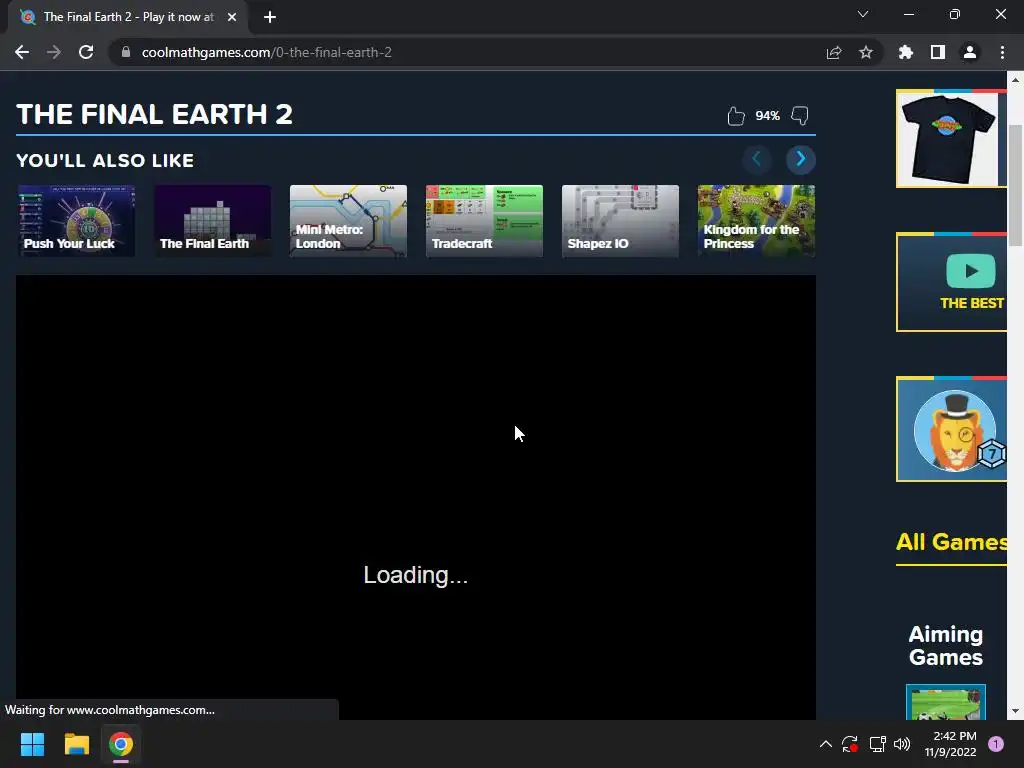Click the Chrome taskbar icon
This screenshot has height=768, width=1024.
[x=121, y=744]
